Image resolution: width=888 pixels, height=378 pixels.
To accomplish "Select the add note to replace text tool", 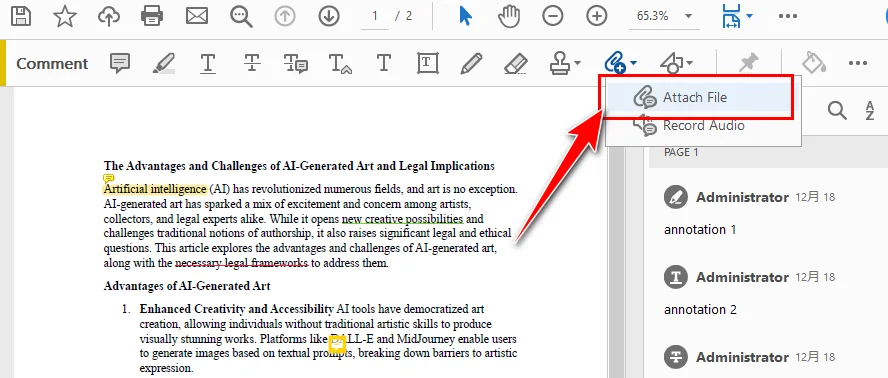I will pos(296,63).
